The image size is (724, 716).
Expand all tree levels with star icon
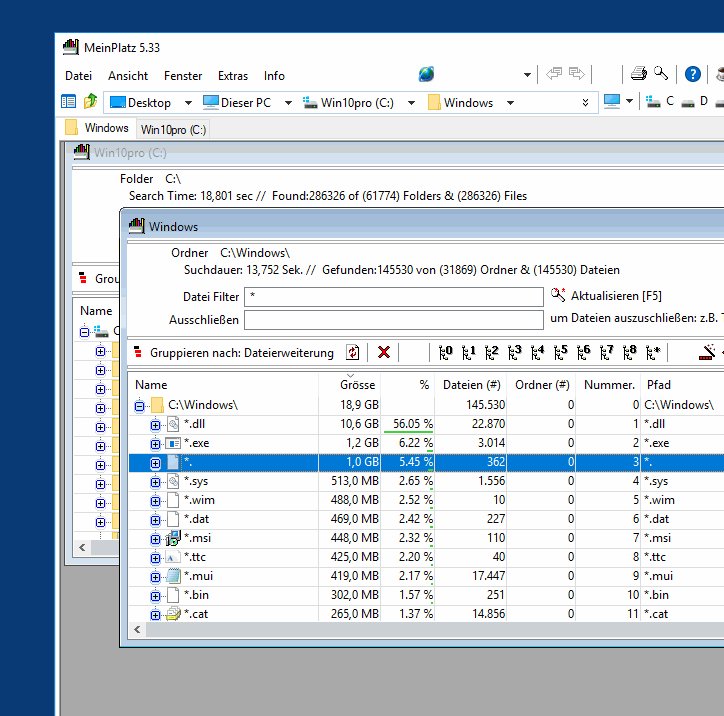tap(653, 353)
